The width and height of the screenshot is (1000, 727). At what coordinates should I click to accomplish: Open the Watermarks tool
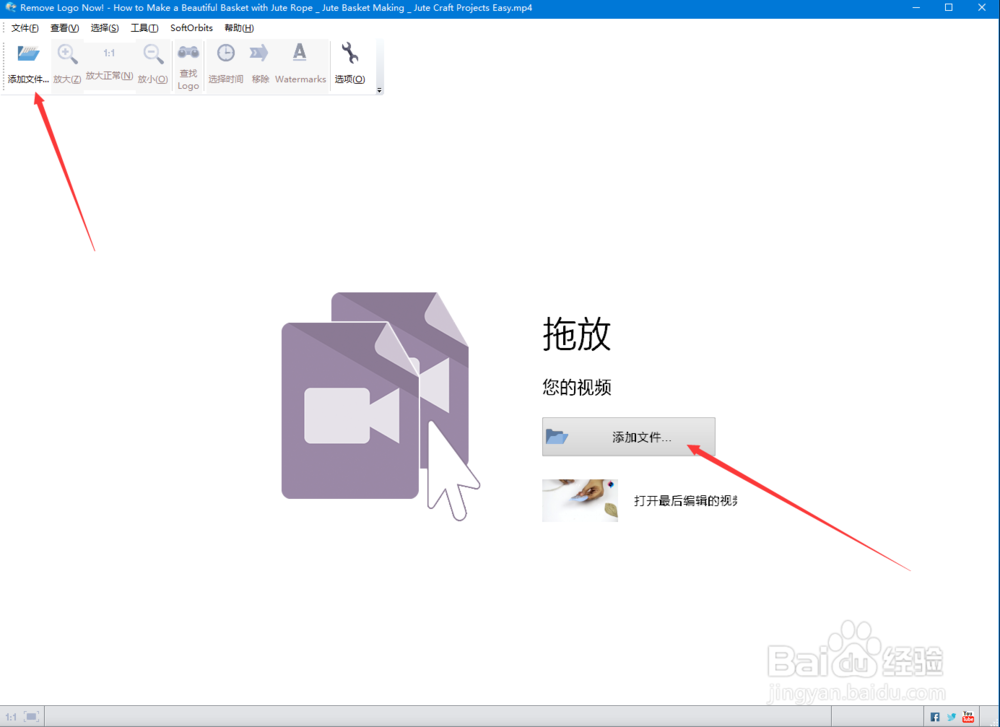tap(300, 64)
